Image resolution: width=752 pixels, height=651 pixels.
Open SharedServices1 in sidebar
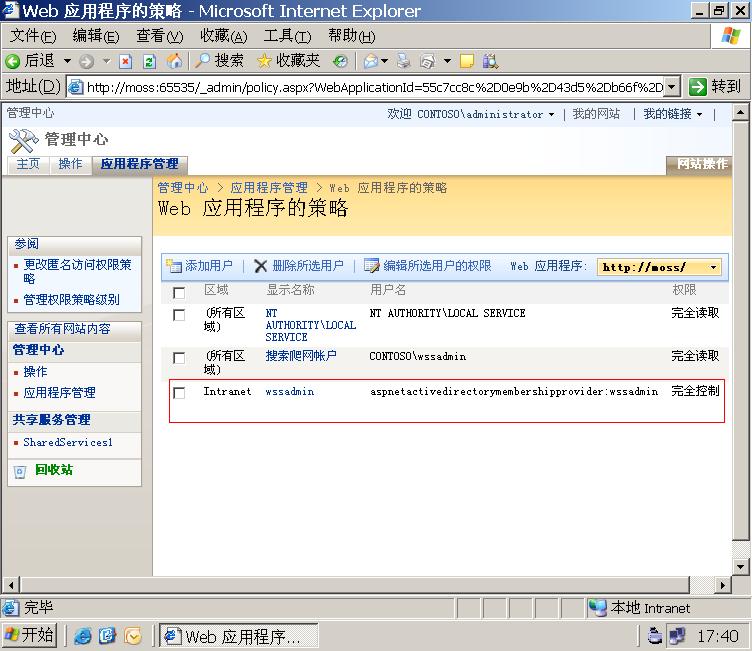coord(68,442)
